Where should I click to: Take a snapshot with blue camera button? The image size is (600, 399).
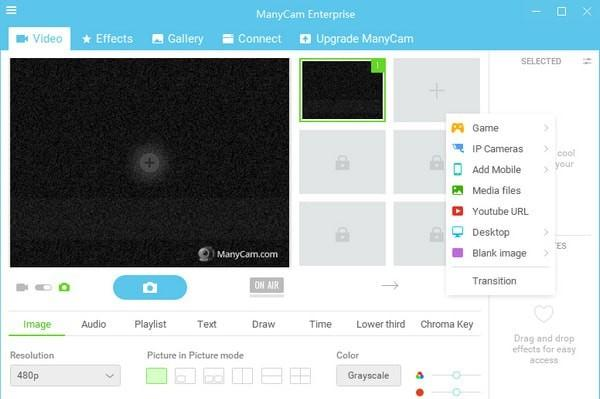pyautogui.click(x=150, y=287)
